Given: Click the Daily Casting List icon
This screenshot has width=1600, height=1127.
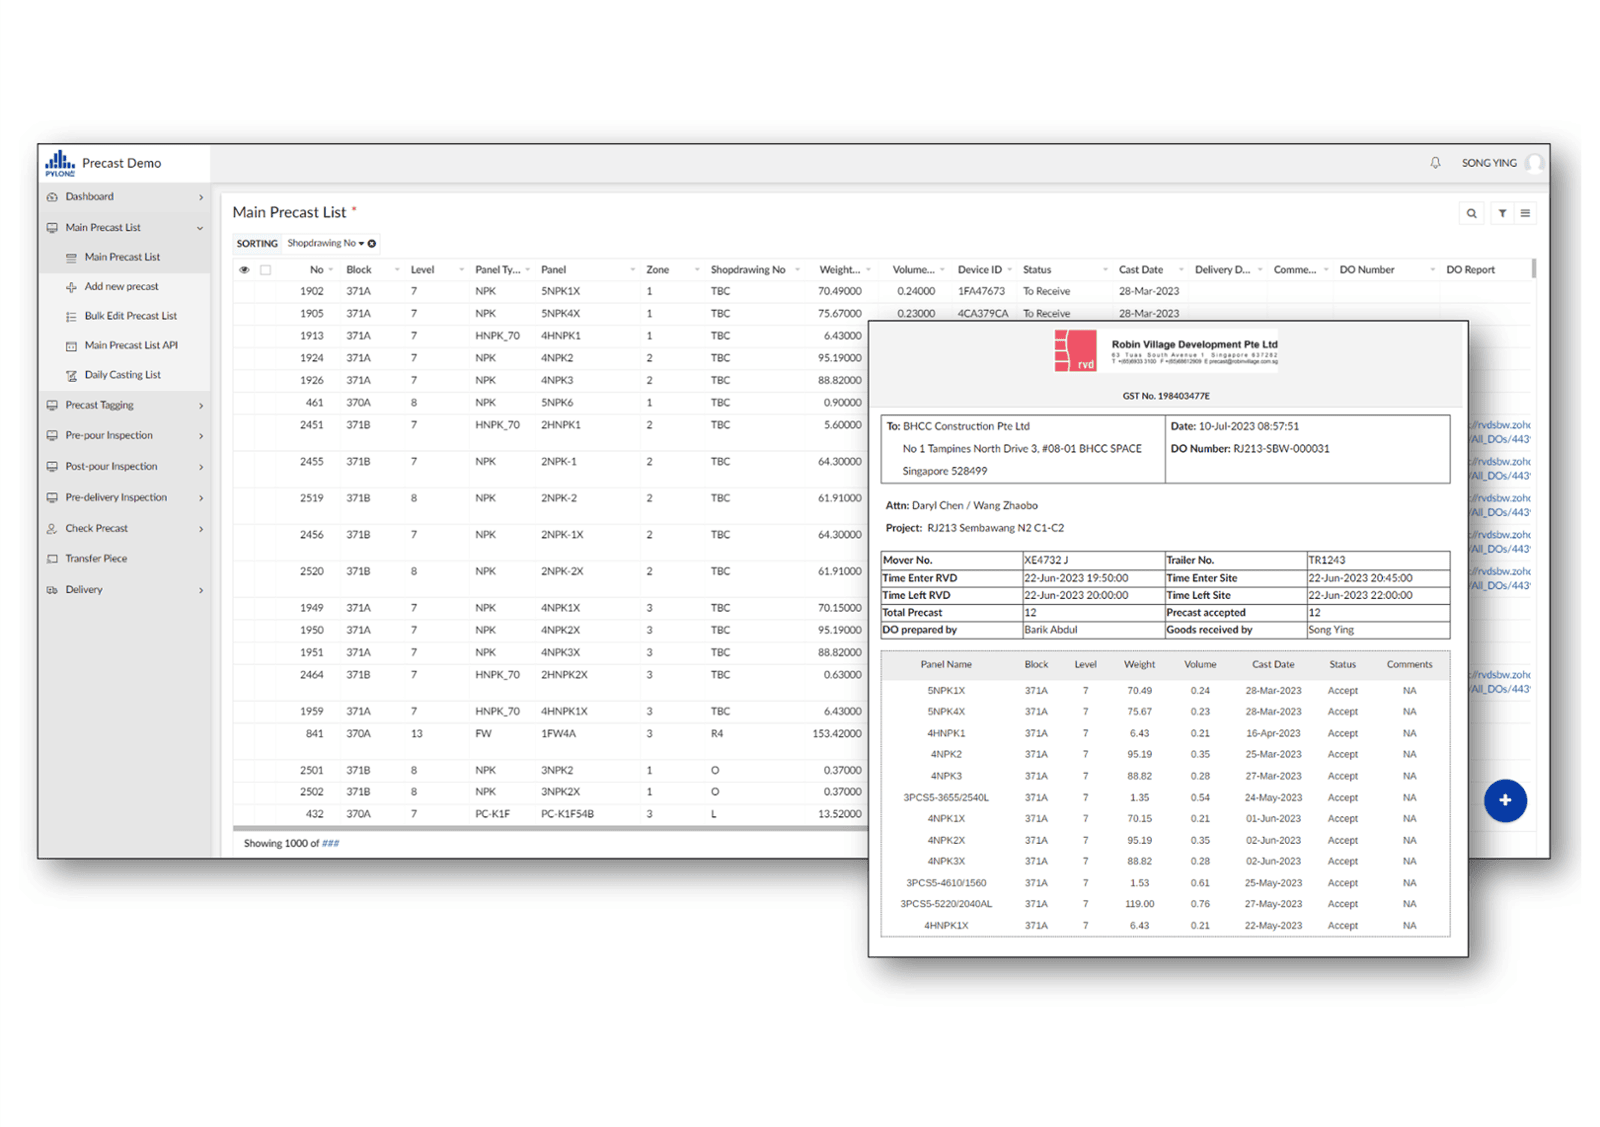Looking at the screenshot, I should click(71, 375).
